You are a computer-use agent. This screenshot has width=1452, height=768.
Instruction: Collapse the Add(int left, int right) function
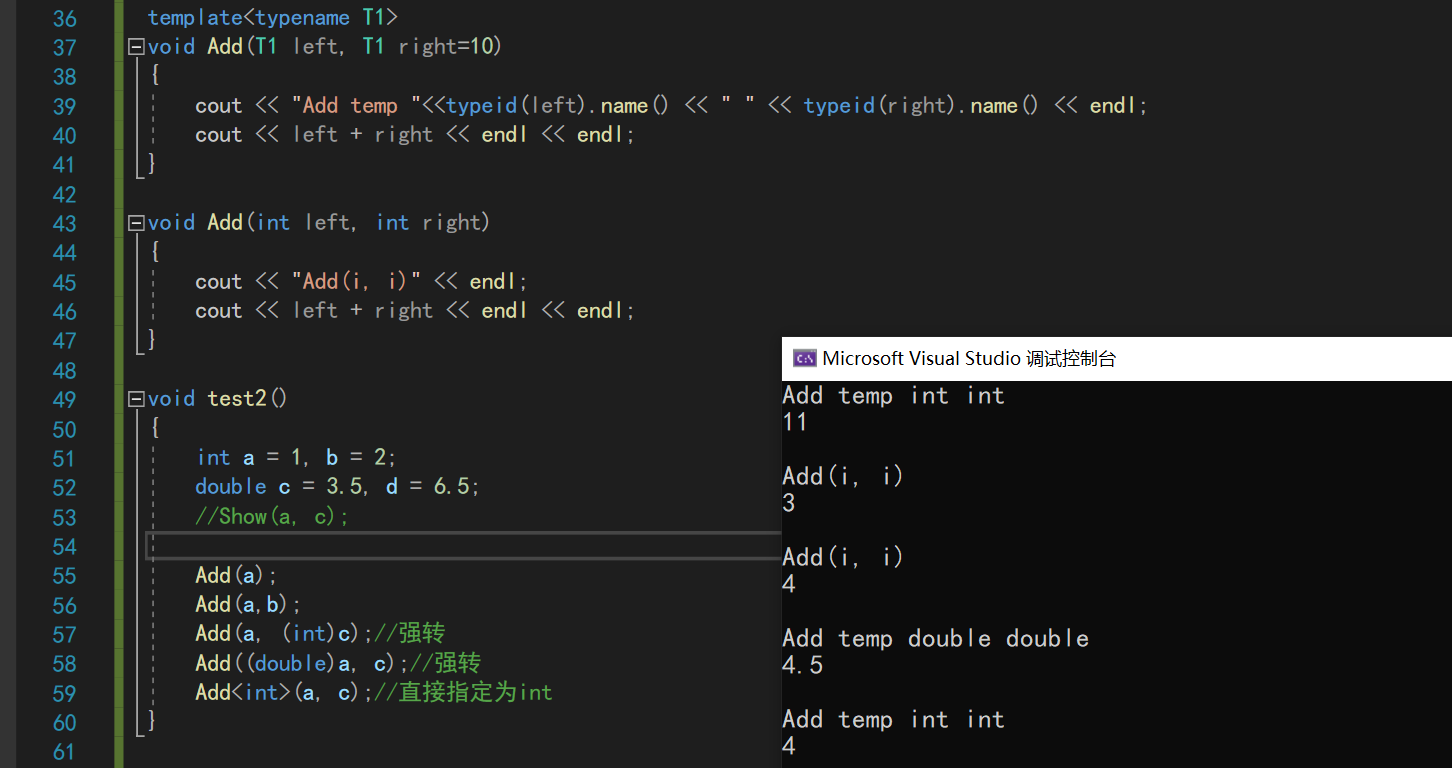tap(136, 223)
